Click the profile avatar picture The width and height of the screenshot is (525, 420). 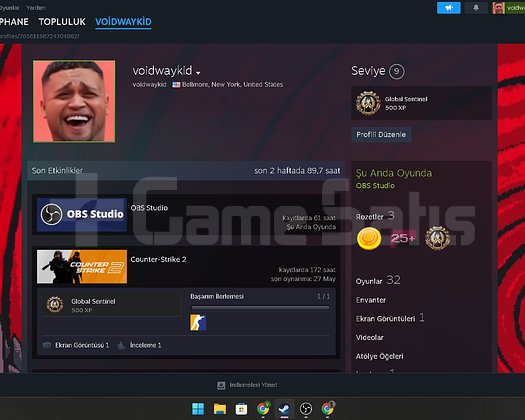coord(74,101)
